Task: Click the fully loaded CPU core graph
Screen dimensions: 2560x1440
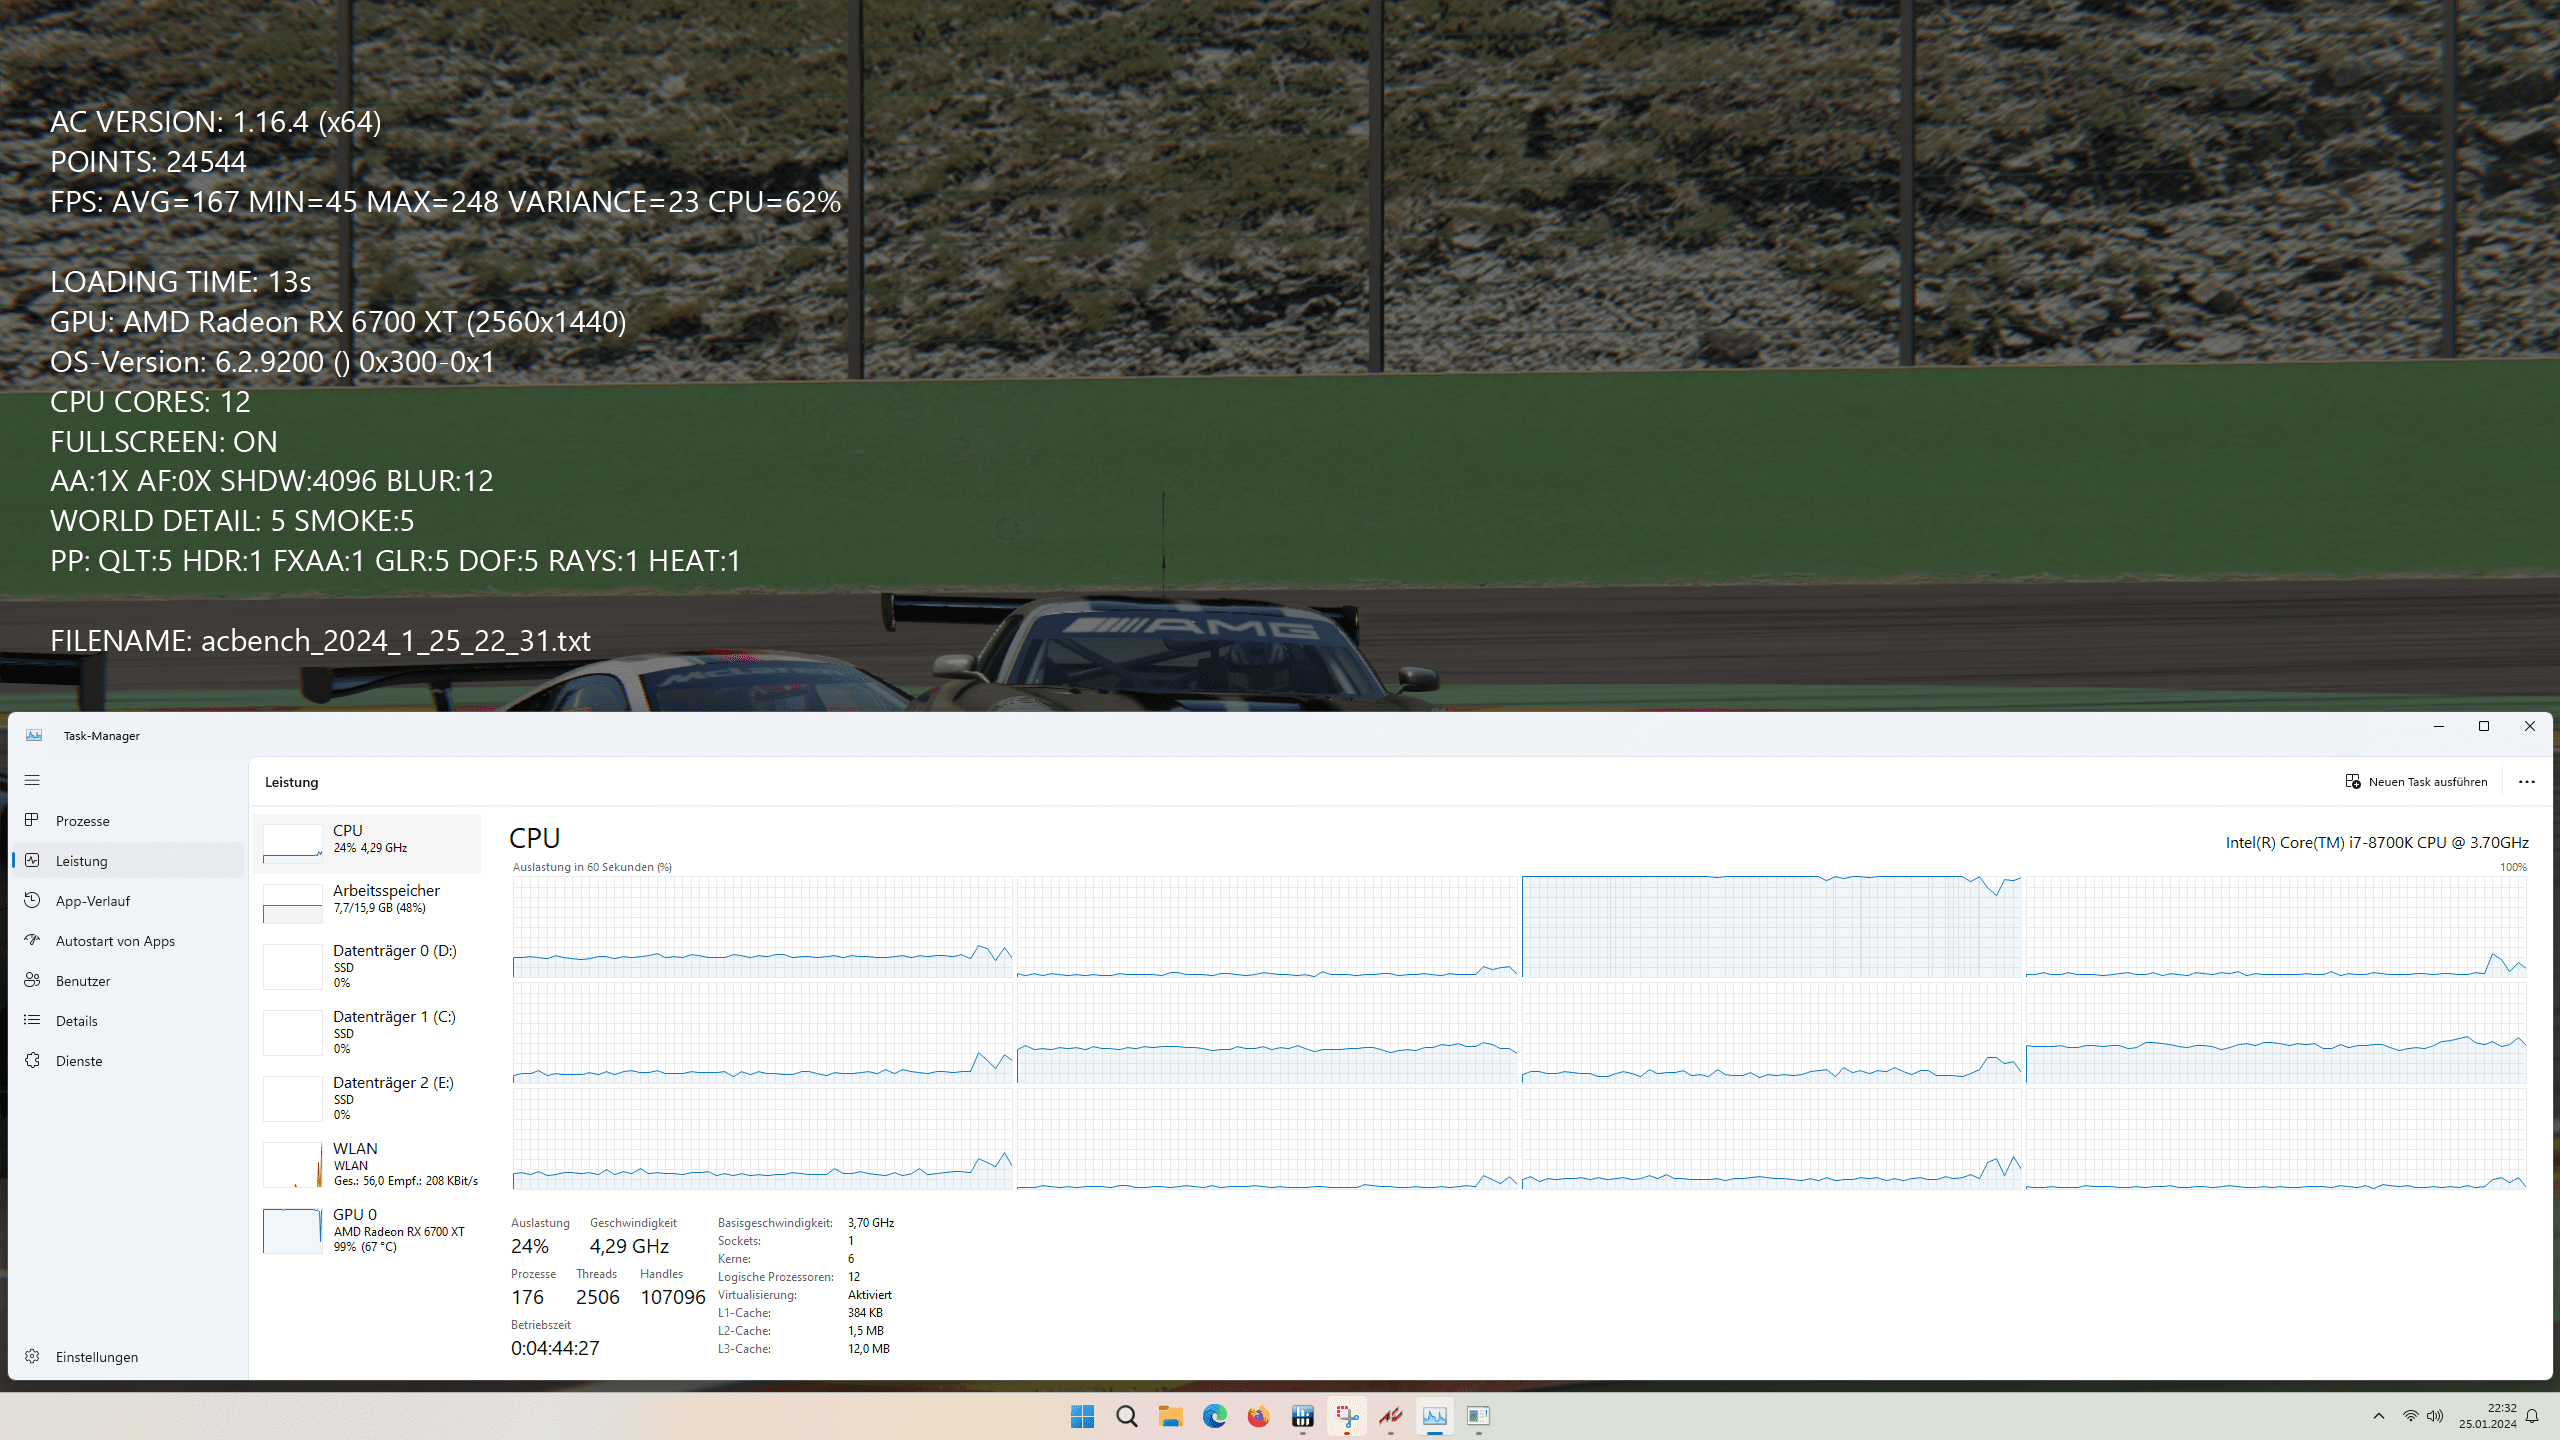Action: (1770, 927)
